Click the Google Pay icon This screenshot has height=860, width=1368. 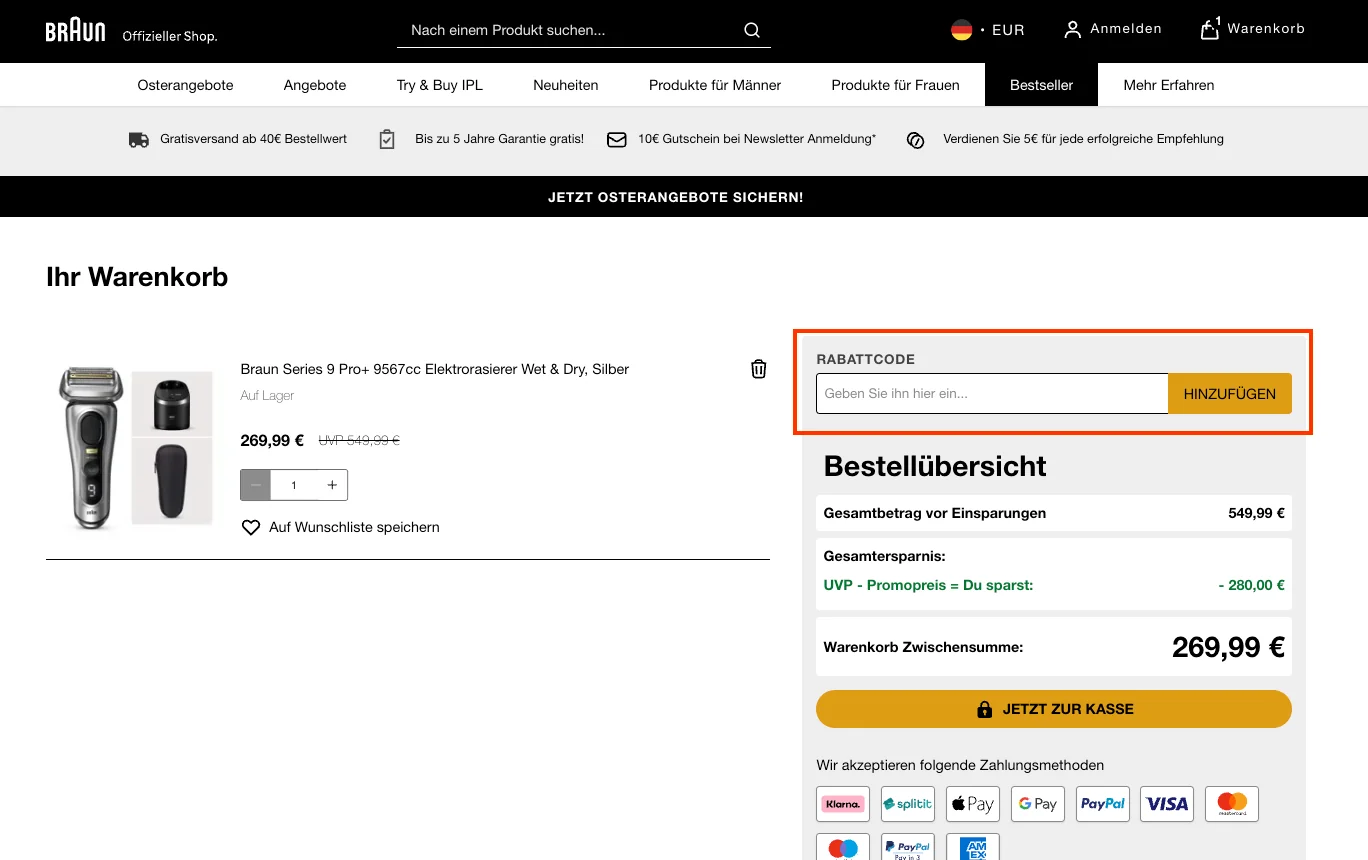click(1037, 804)
